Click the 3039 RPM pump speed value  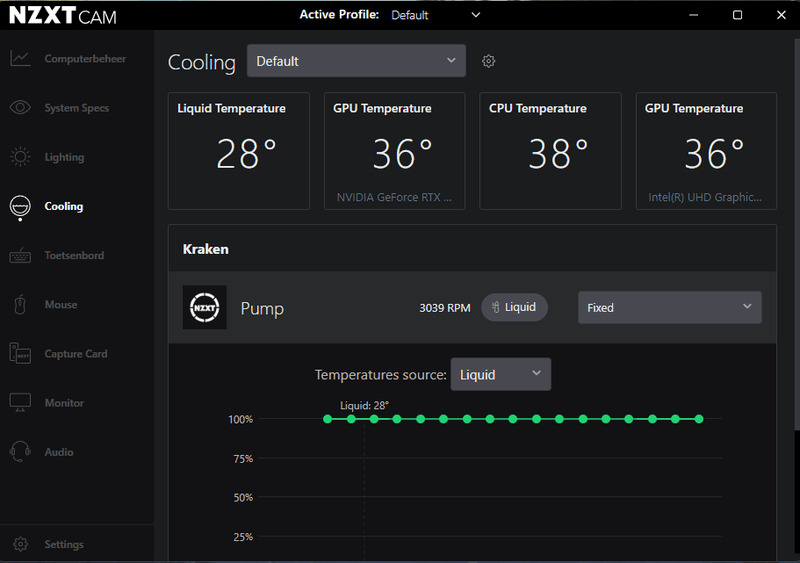tap(445, 308)
